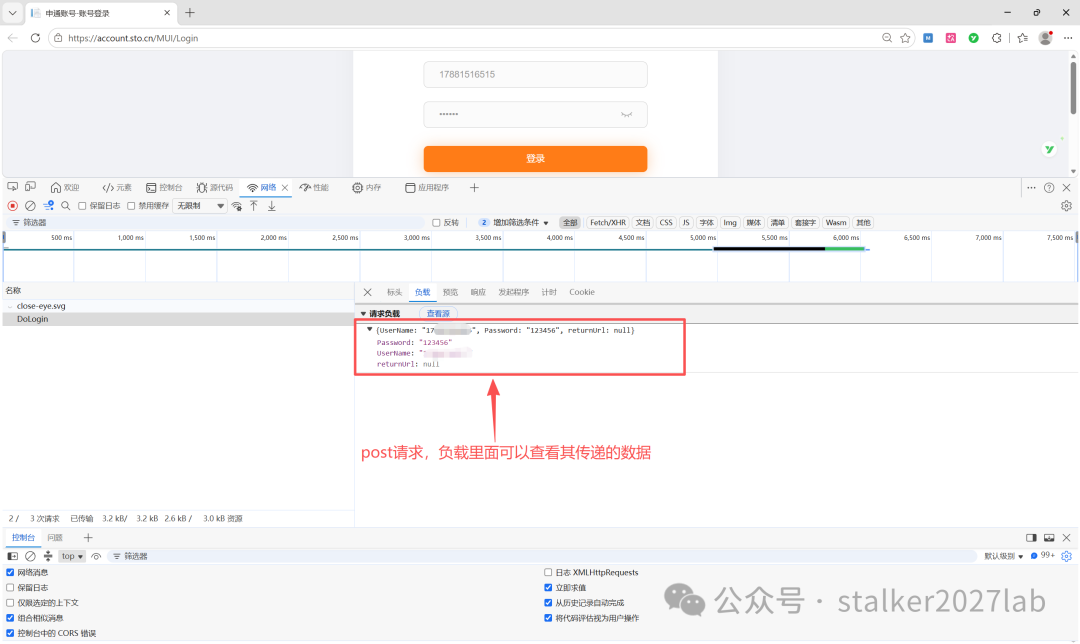Open the browser extensions puzzle icon
Screen dimensions: 1080x644
(997, 38)
